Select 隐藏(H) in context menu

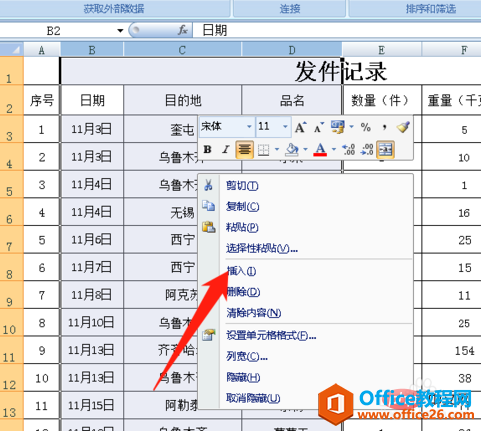243,377
